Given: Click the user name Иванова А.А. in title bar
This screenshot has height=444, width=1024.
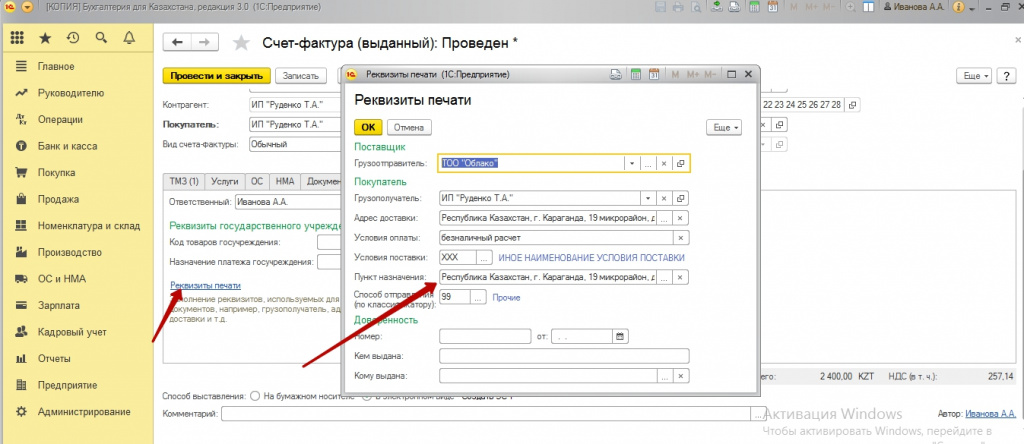Looking at the screenshot, I should 918,8.
